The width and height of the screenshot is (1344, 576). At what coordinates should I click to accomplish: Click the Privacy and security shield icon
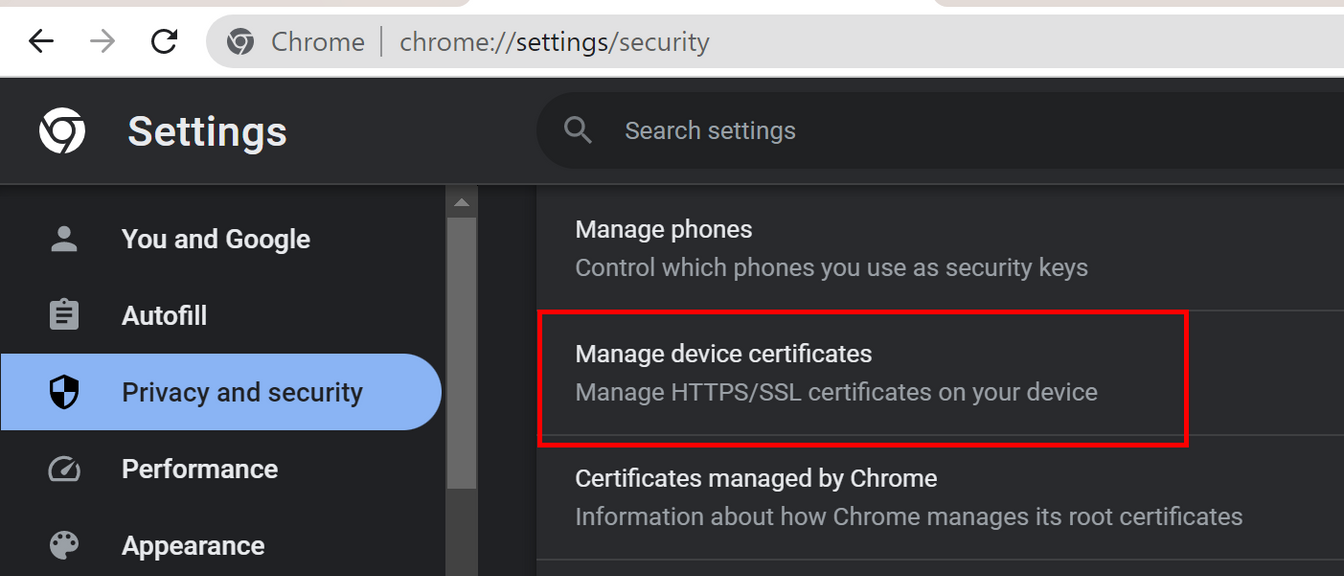tap(64, 392)
